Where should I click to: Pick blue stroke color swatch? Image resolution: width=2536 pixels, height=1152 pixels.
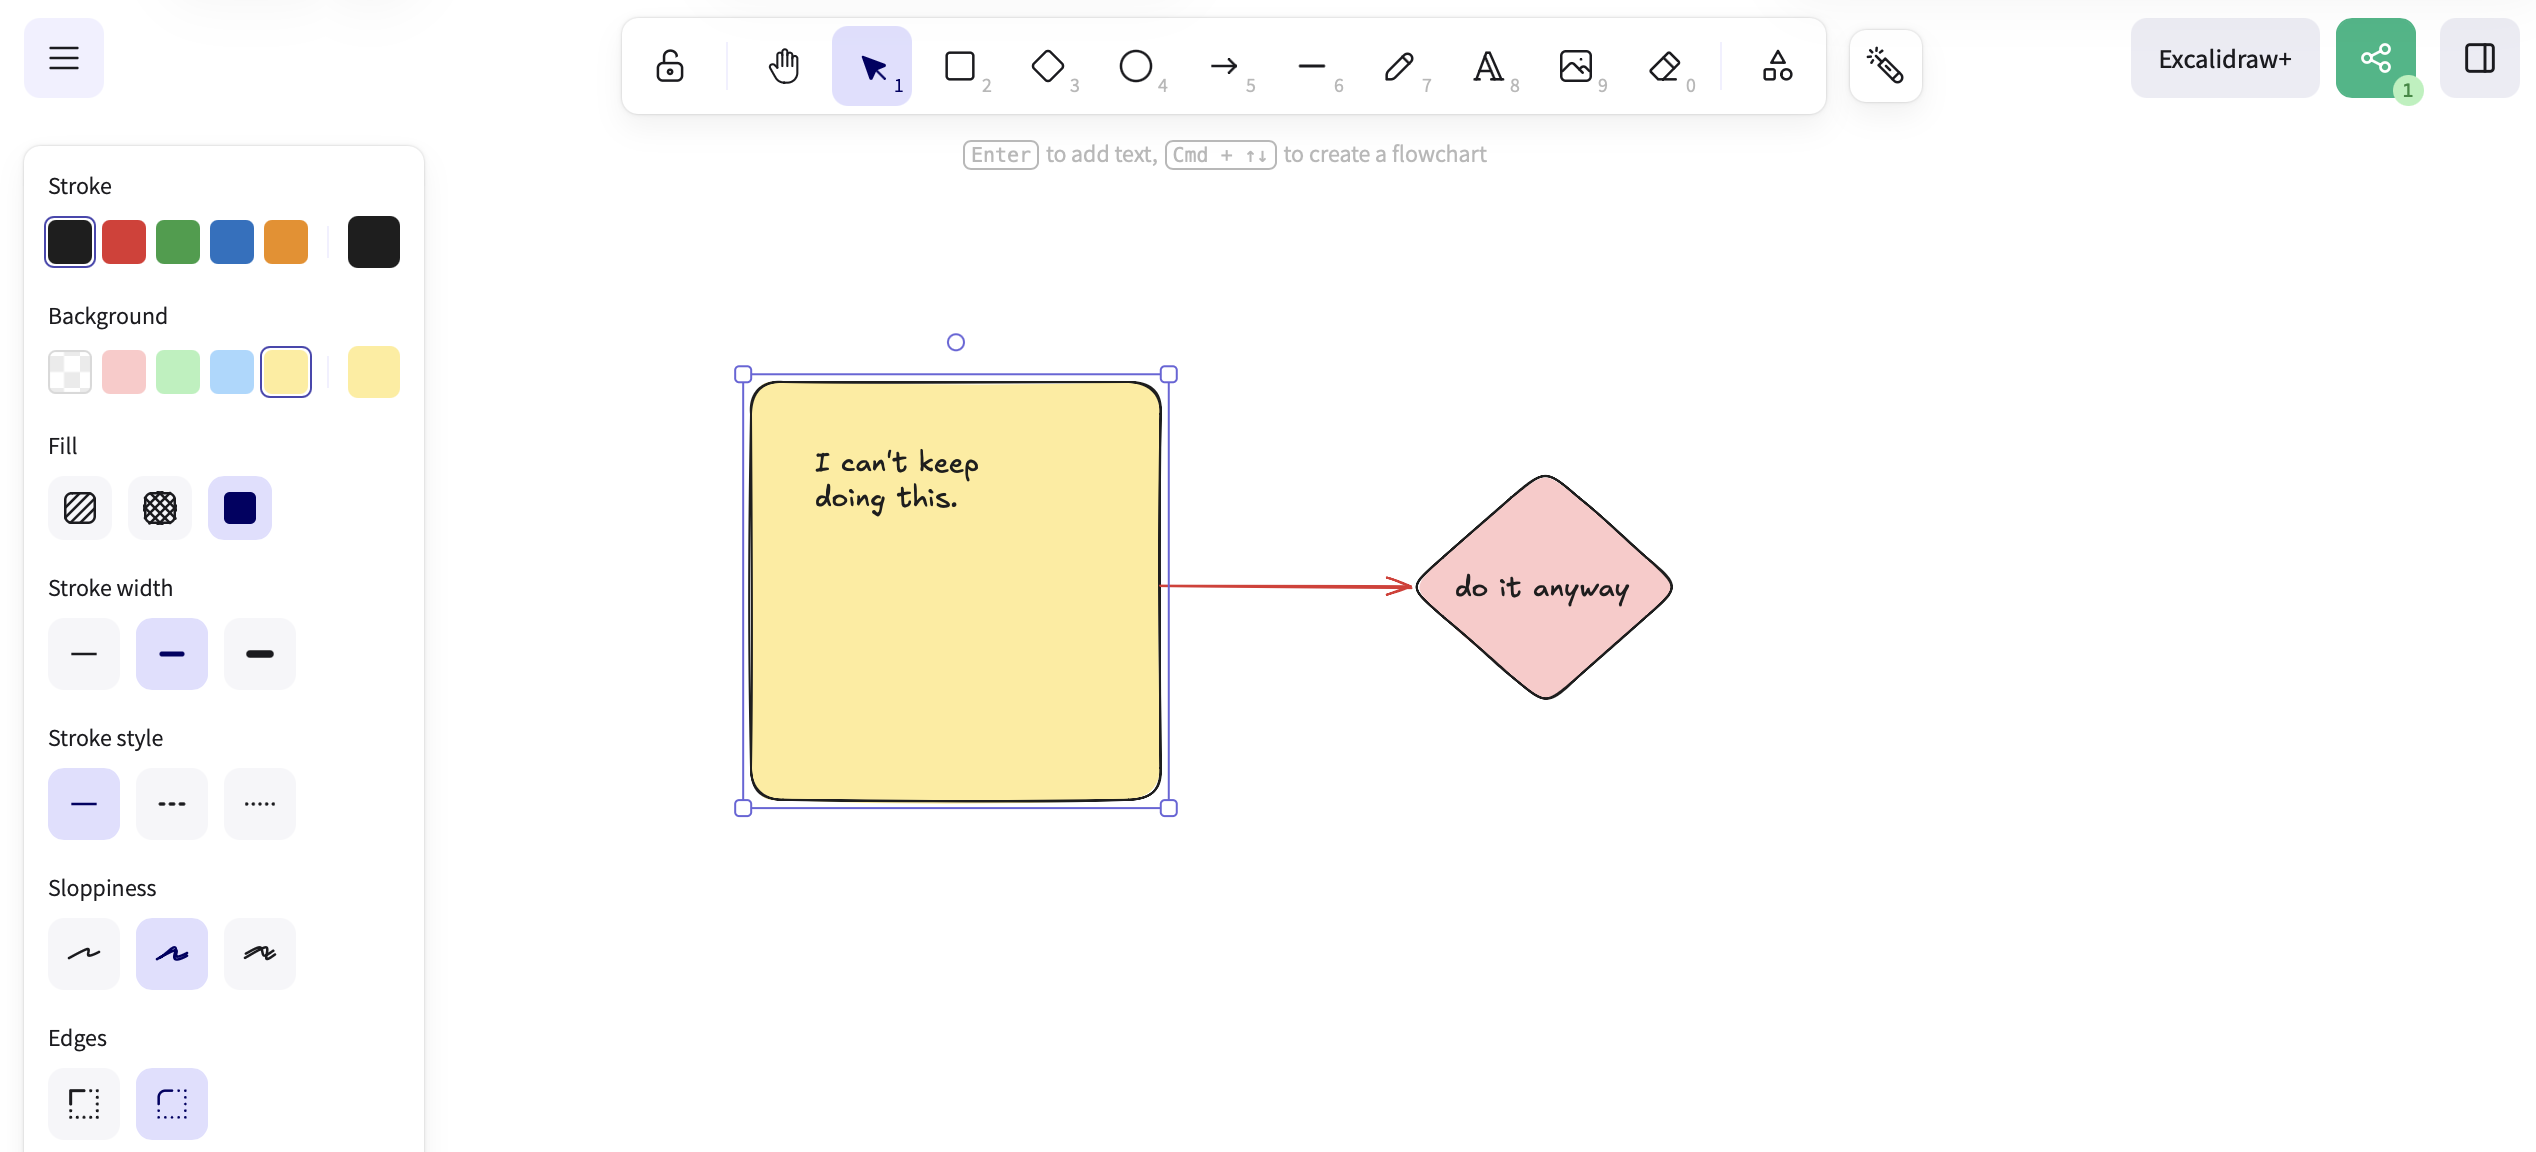(232, 242)
